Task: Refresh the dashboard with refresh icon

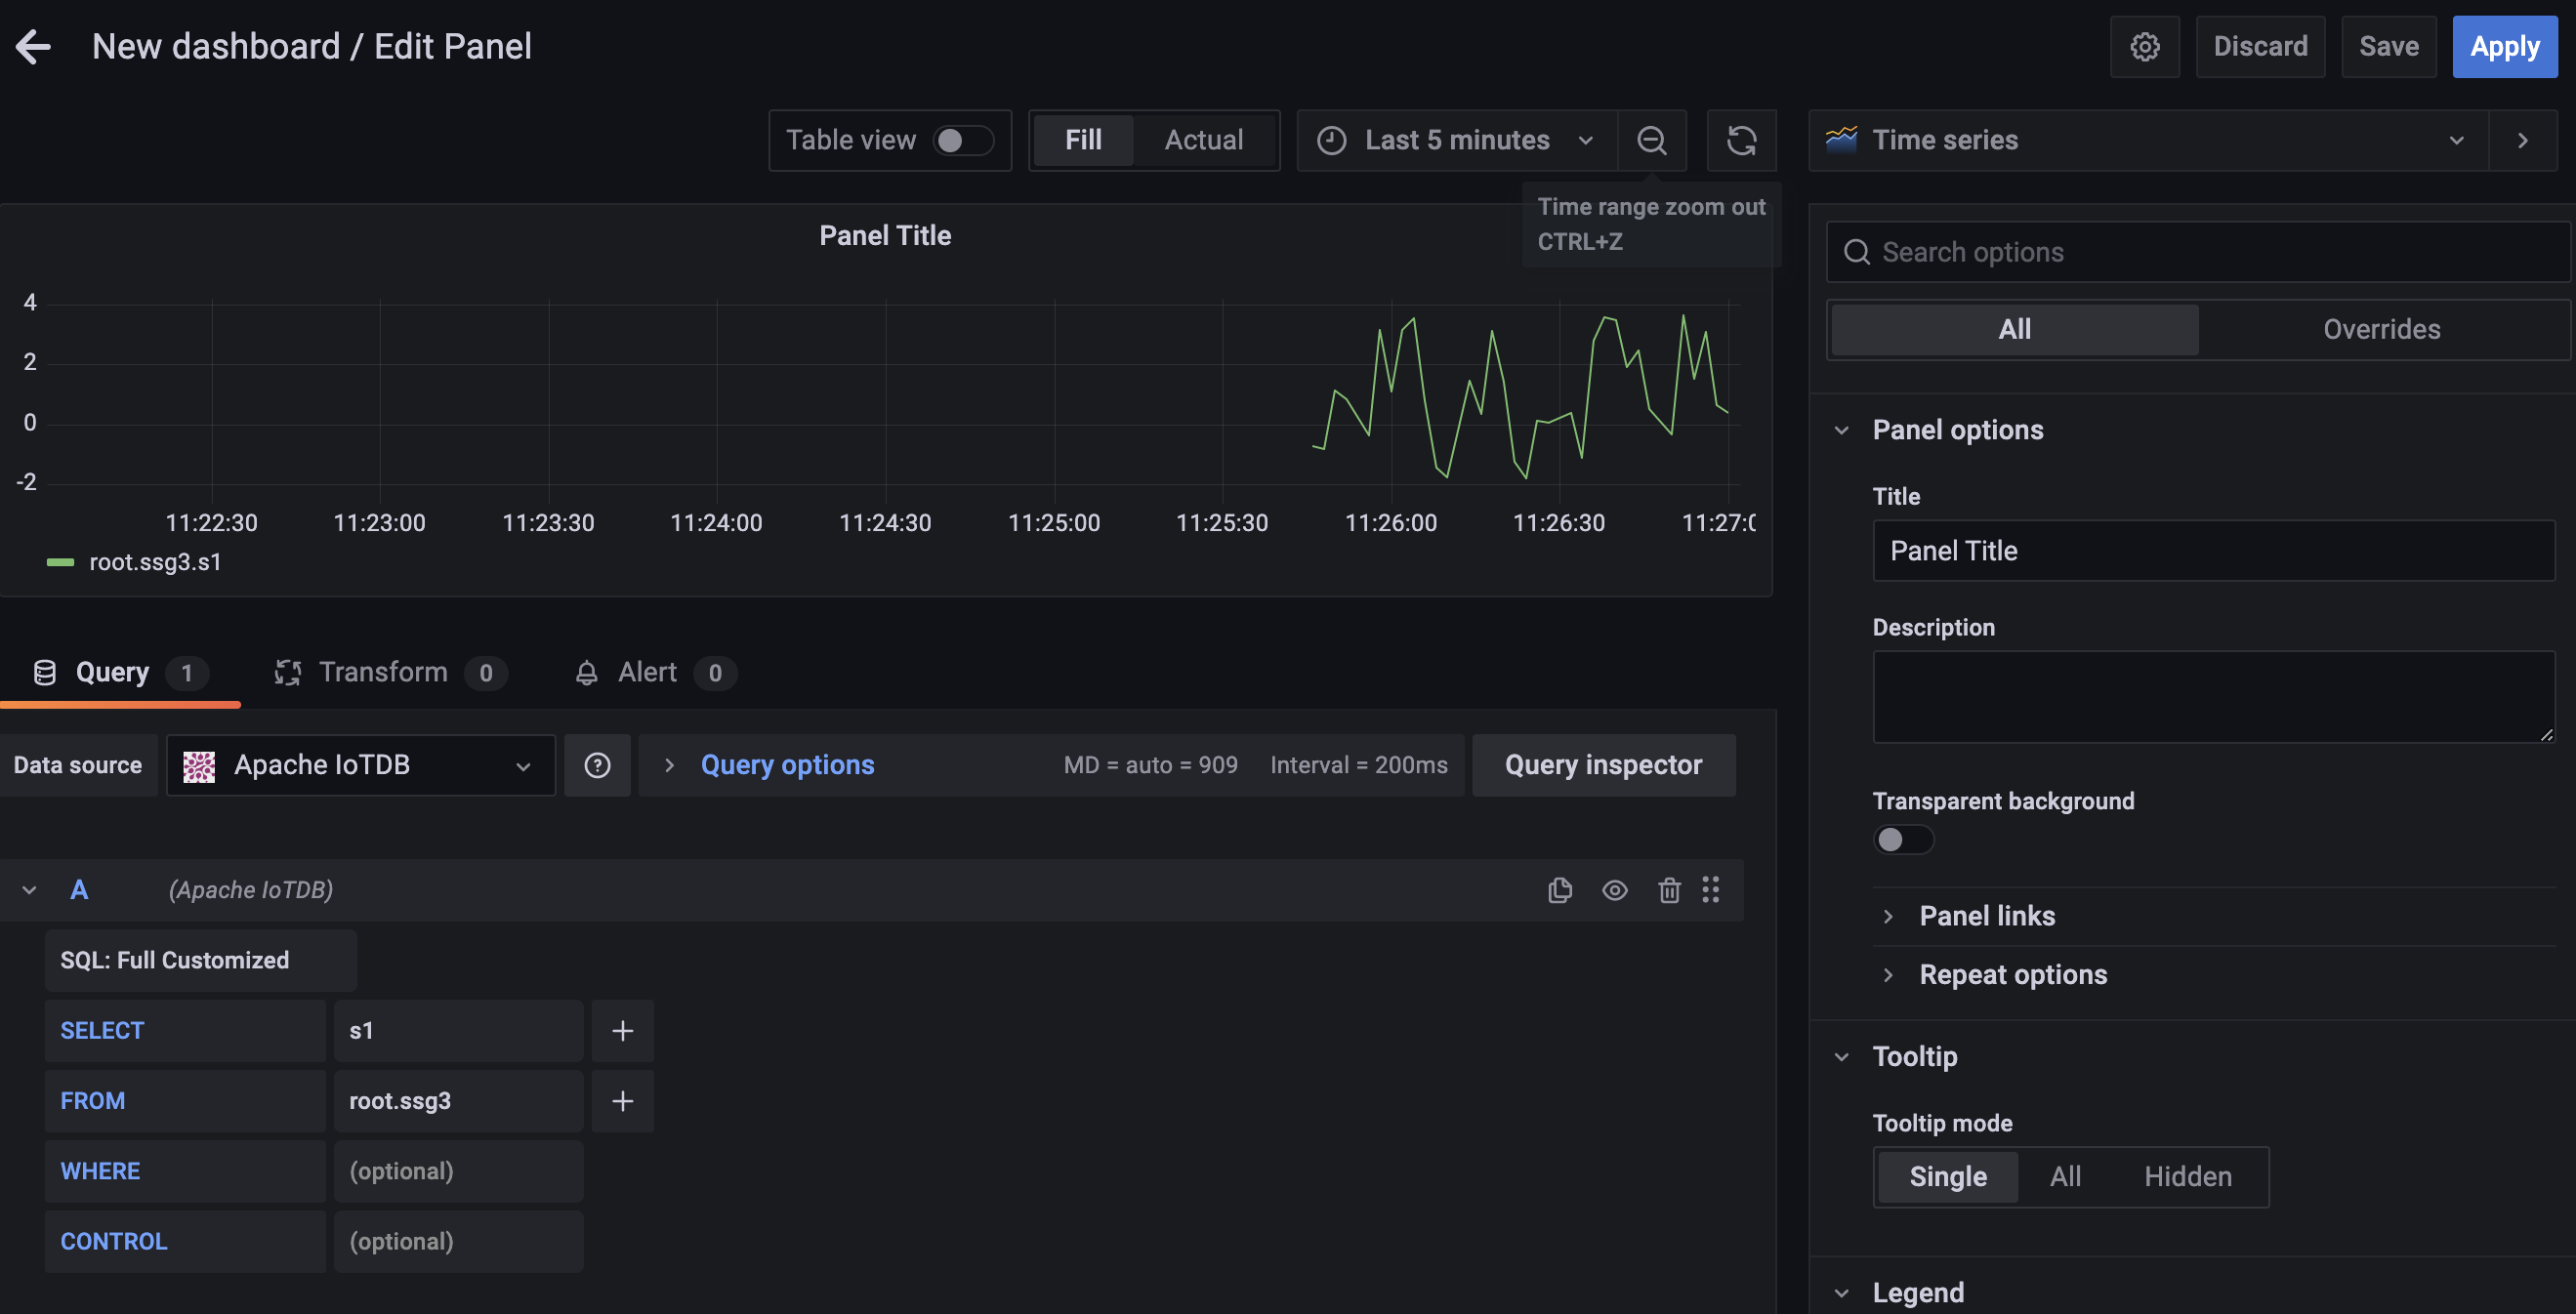Action: coord(1741,140)
